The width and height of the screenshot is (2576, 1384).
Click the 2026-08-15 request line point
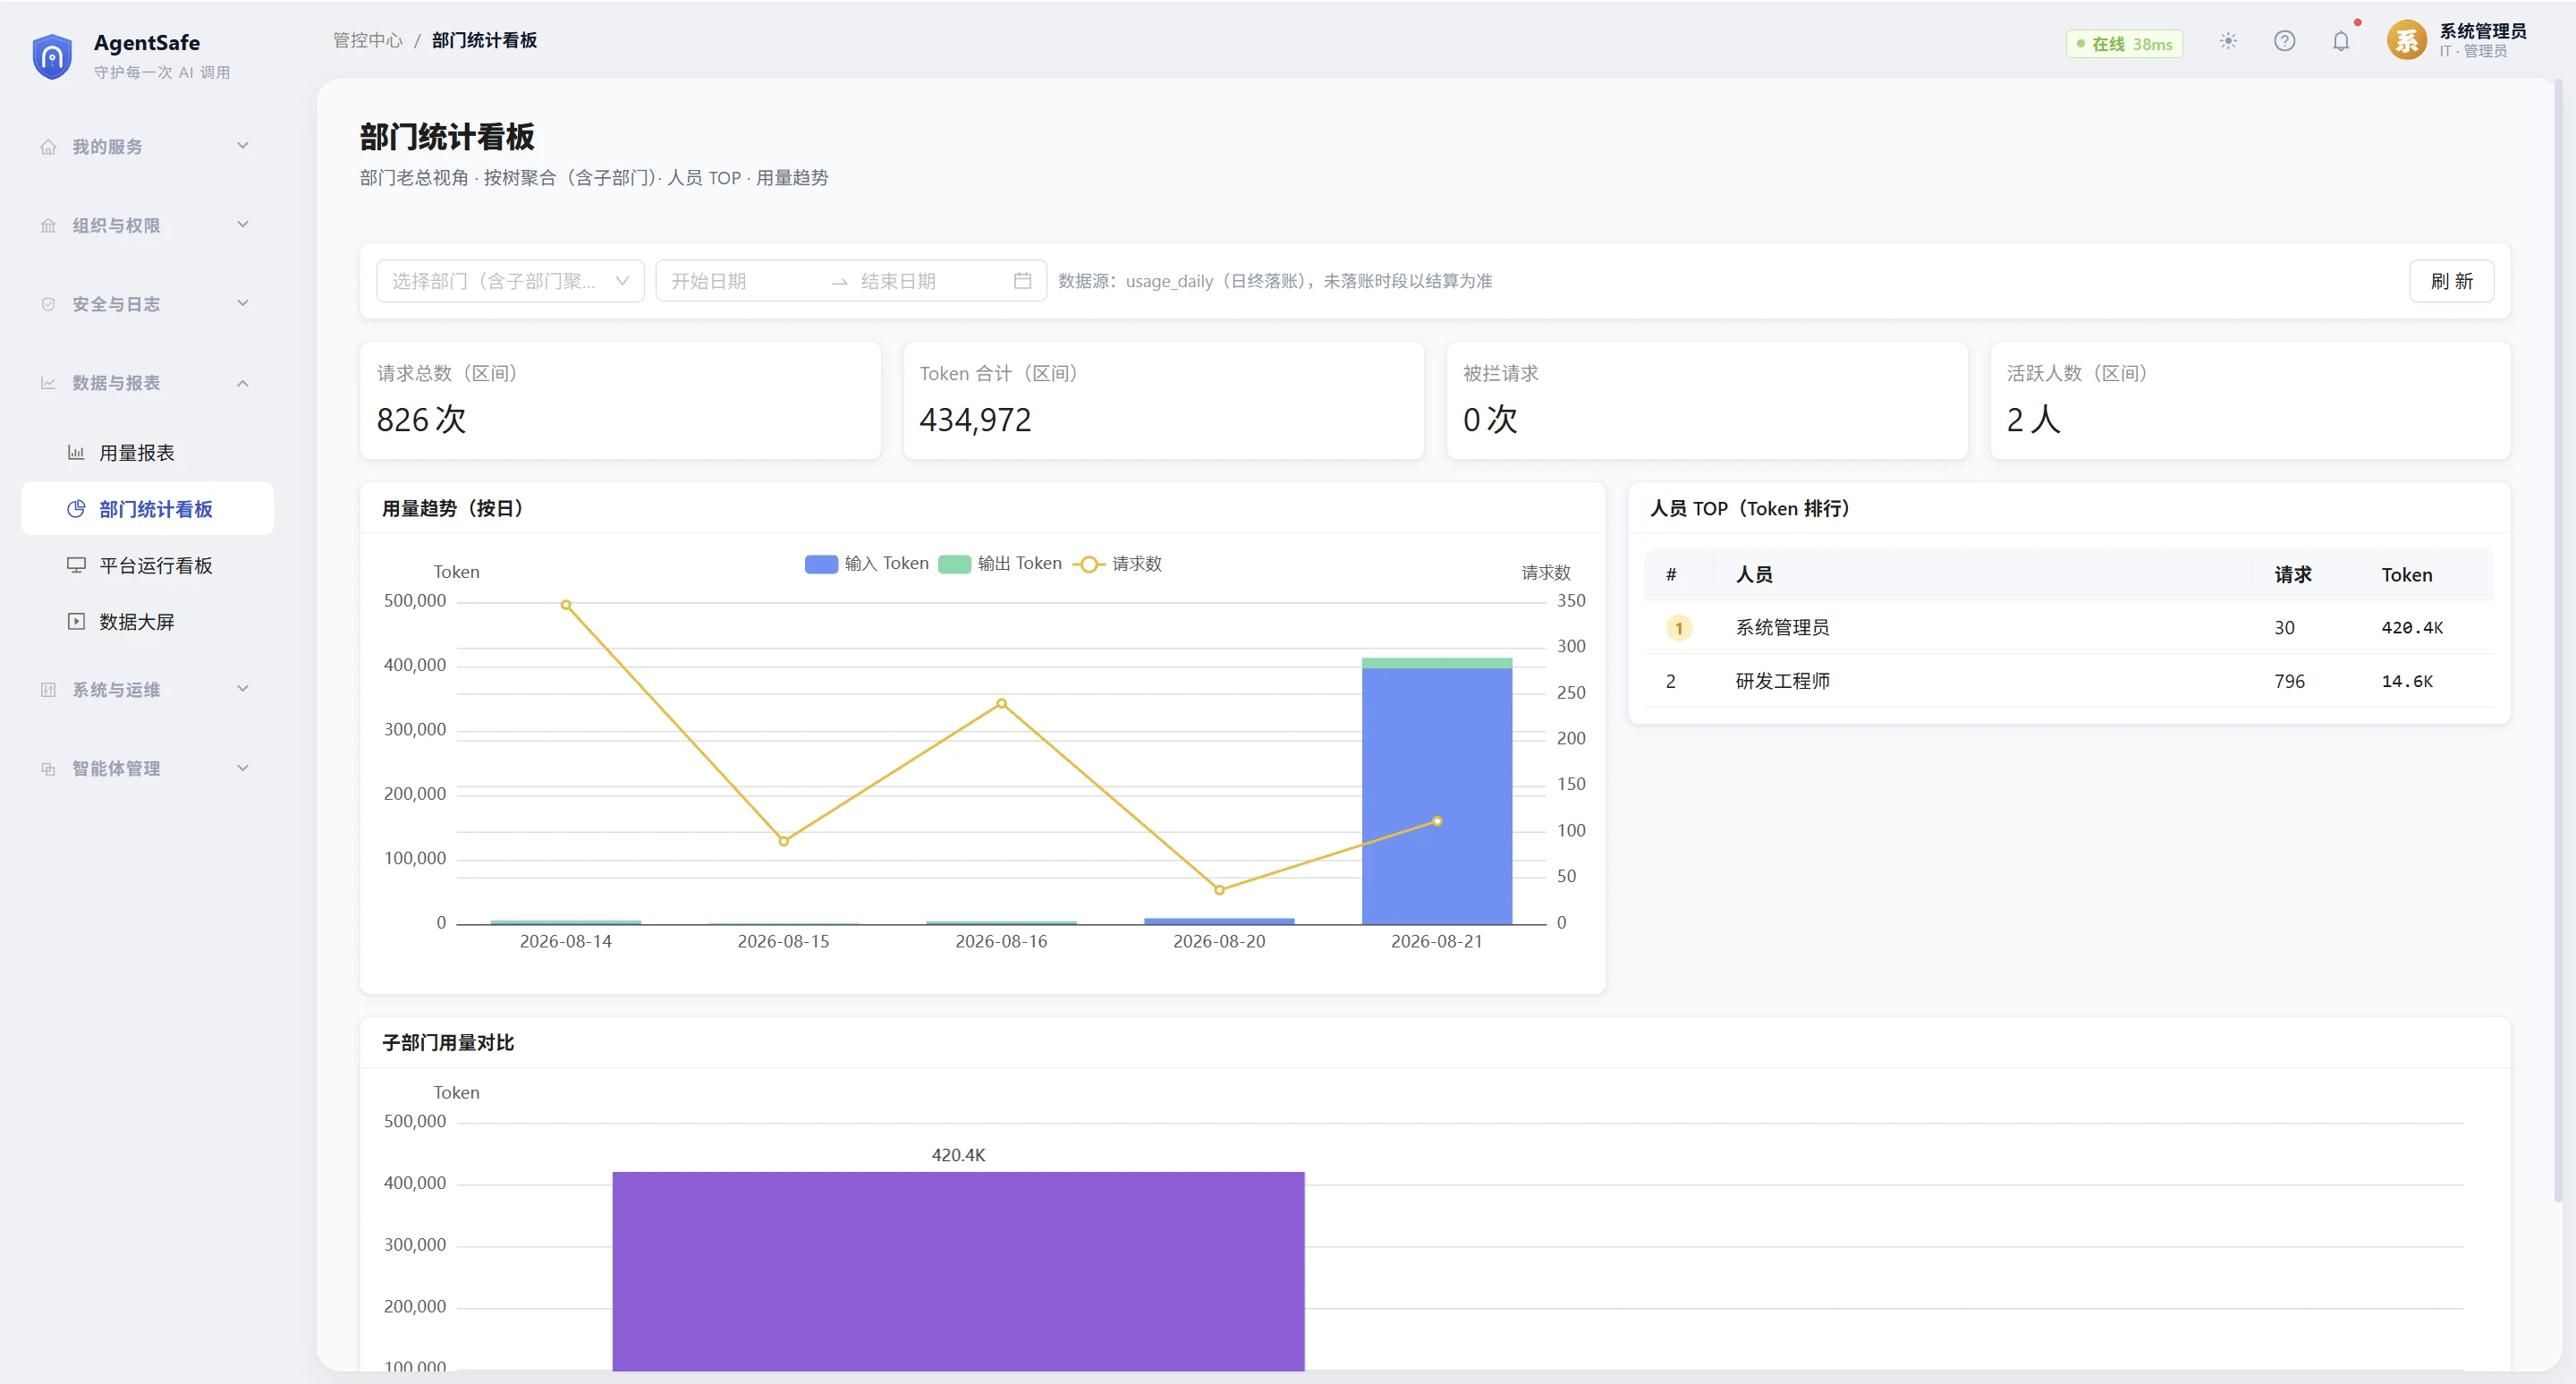783,841
